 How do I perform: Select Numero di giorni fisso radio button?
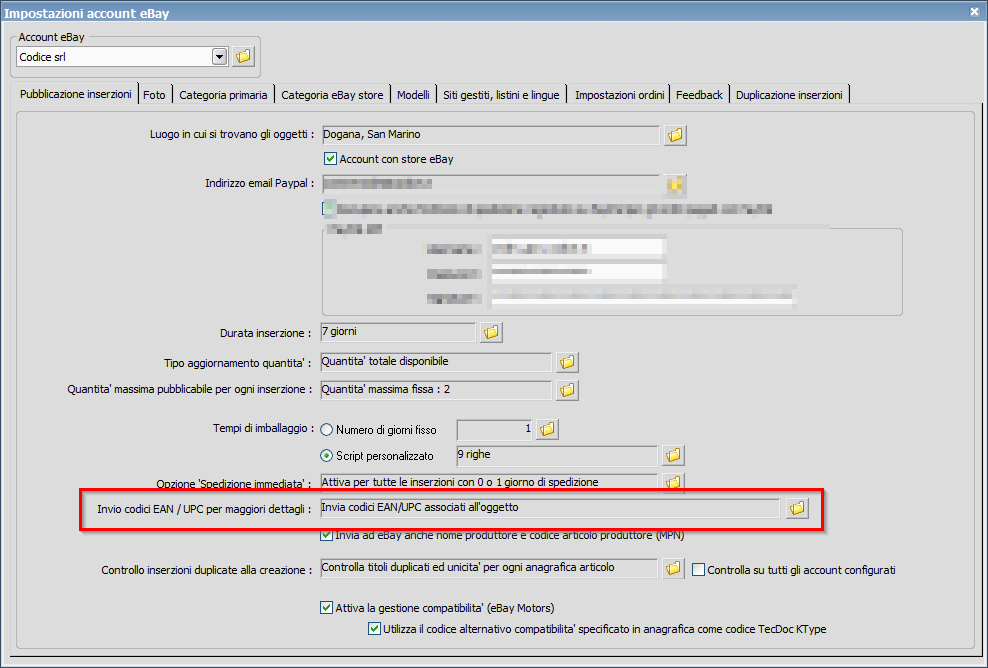point(326,430)
